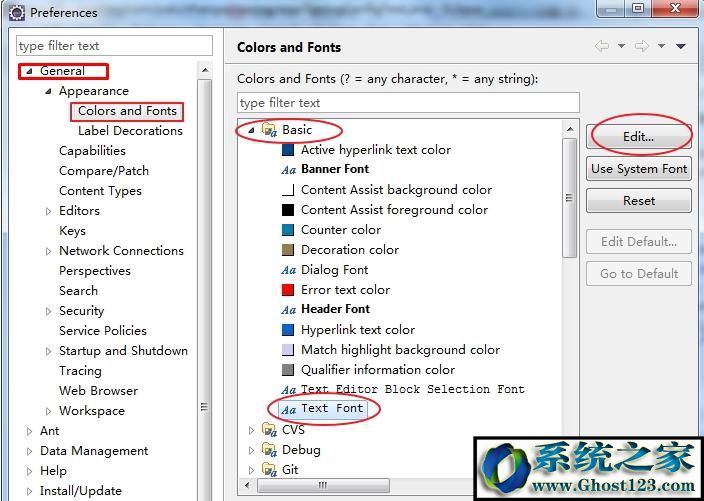Focus the preferences tree filter text field
704x501 pixels.
pyautogui.click(x=114, y=46)
